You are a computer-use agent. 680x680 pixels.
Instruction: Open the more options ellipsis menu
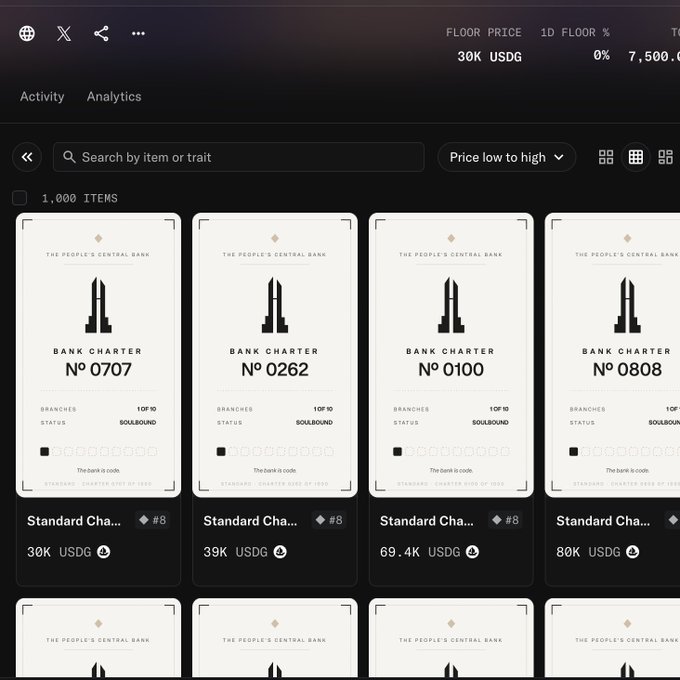click(x=138, y=33)
